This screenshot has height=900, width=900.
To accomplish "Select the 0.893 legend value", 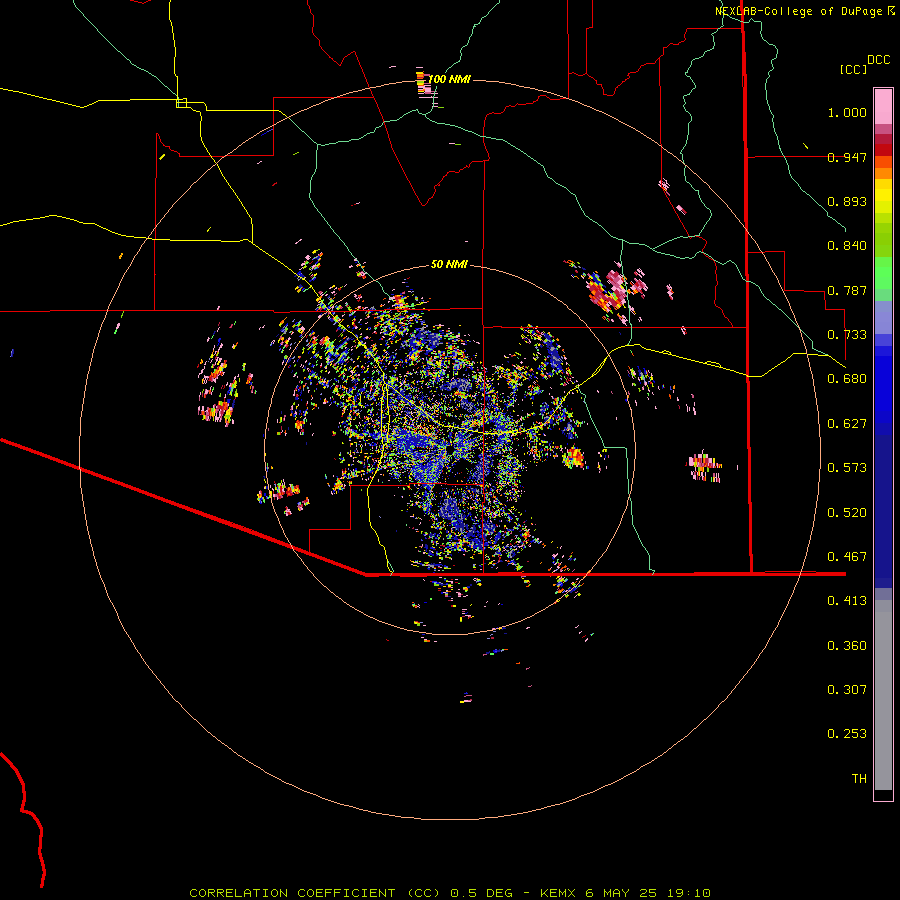I will [x=847, y=201].
